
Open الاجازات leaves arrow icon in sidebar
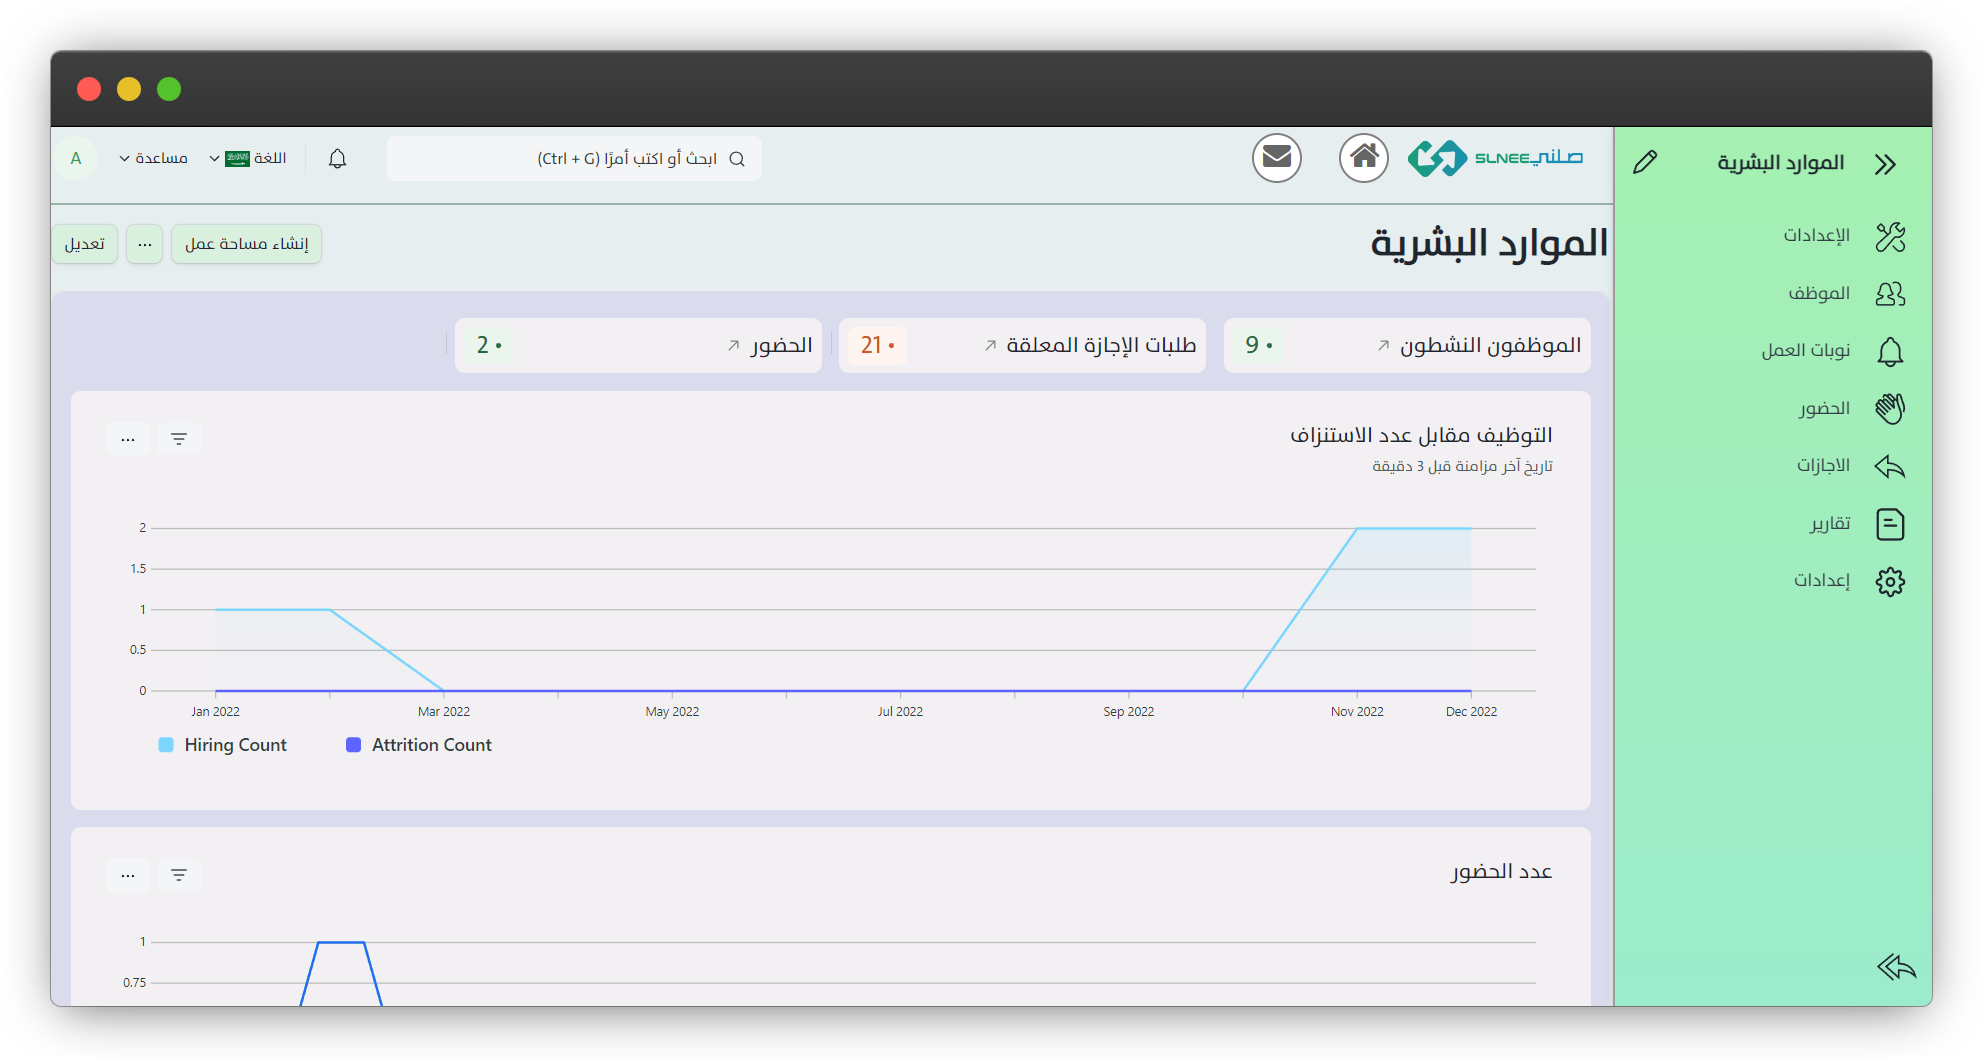tap(1889, 466)
